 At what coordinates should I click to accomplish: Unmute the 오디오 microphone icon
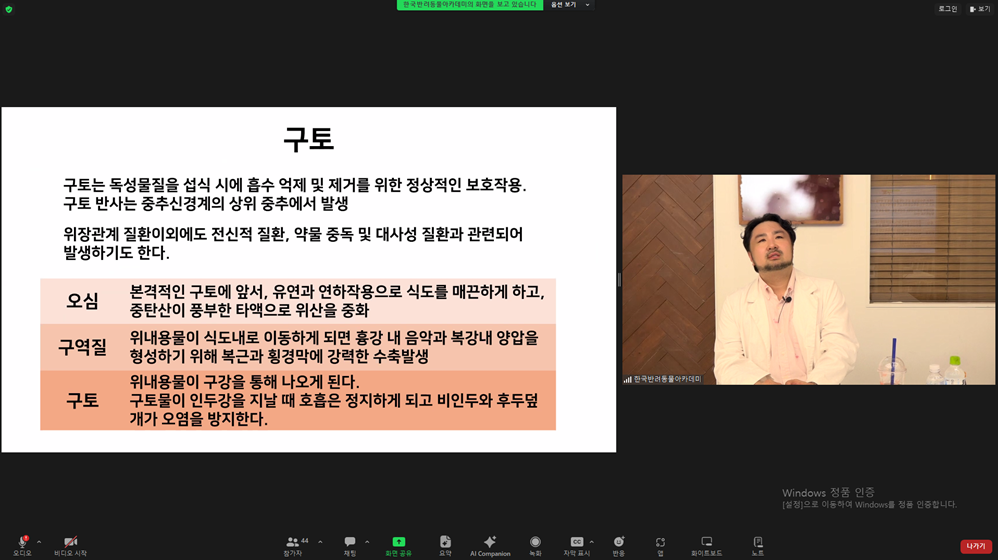tap(22, 542)
